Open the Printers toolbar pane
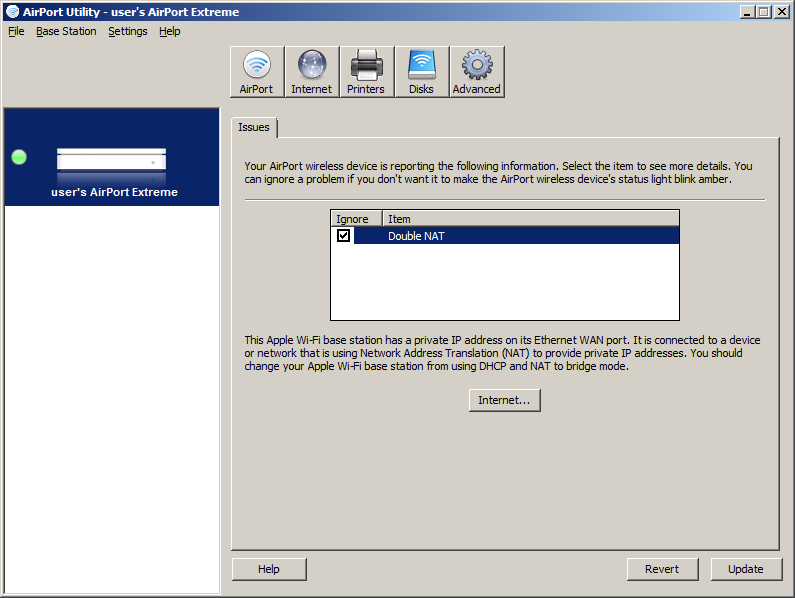 pos(366,72)
